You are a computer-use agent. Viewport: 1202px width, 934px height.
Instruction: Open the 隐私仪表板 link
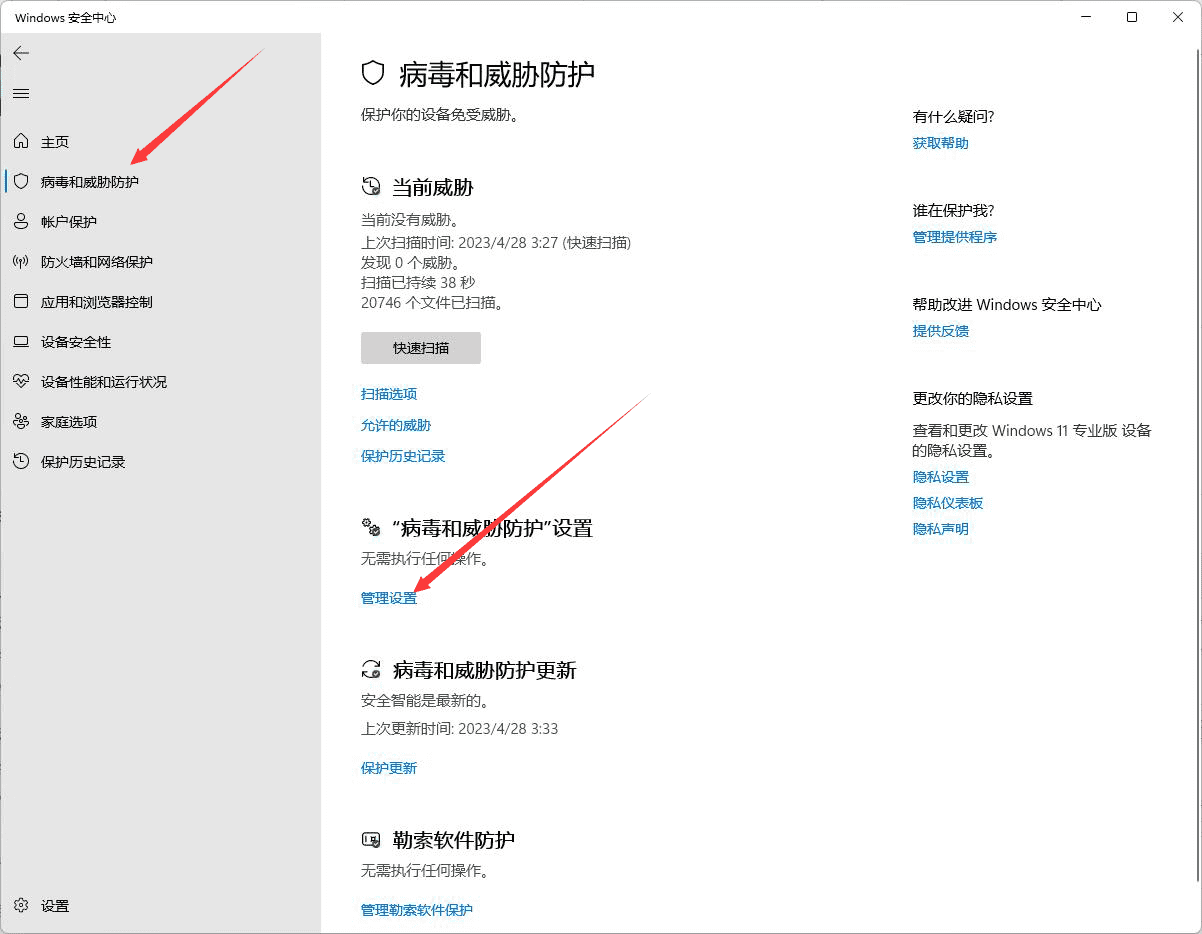947,502
